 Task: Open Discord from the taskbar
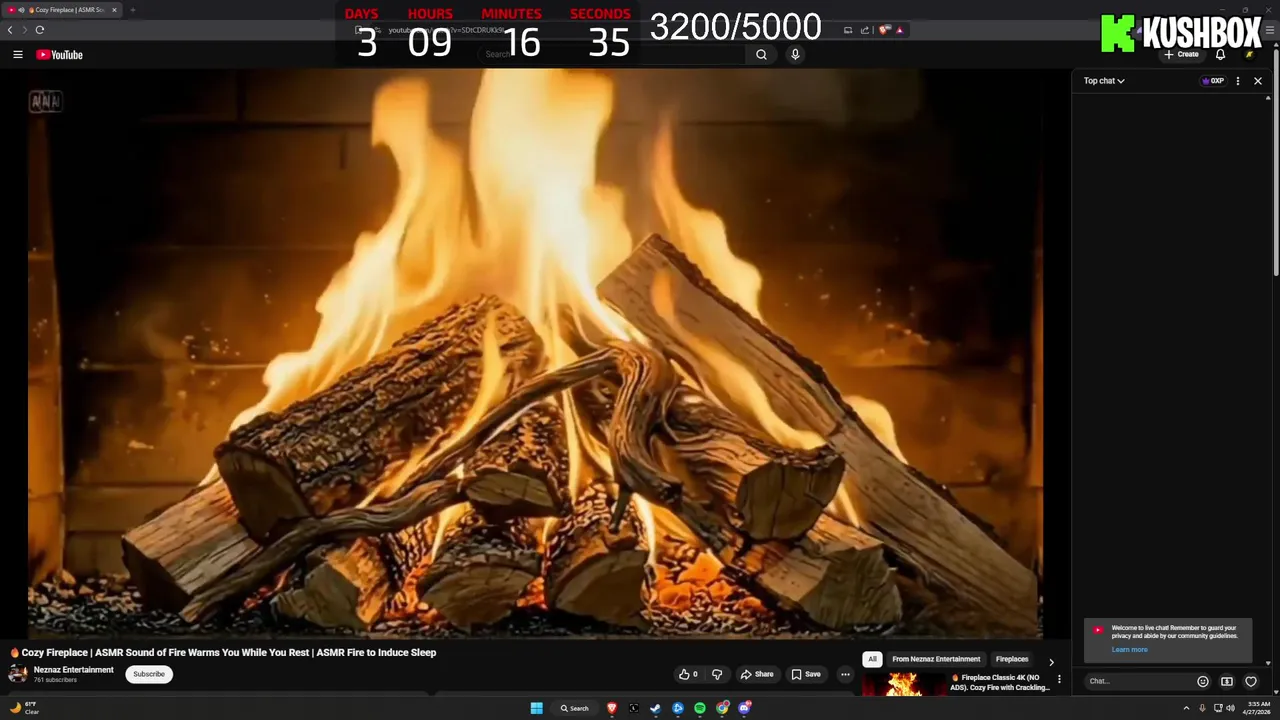[744, 708]
